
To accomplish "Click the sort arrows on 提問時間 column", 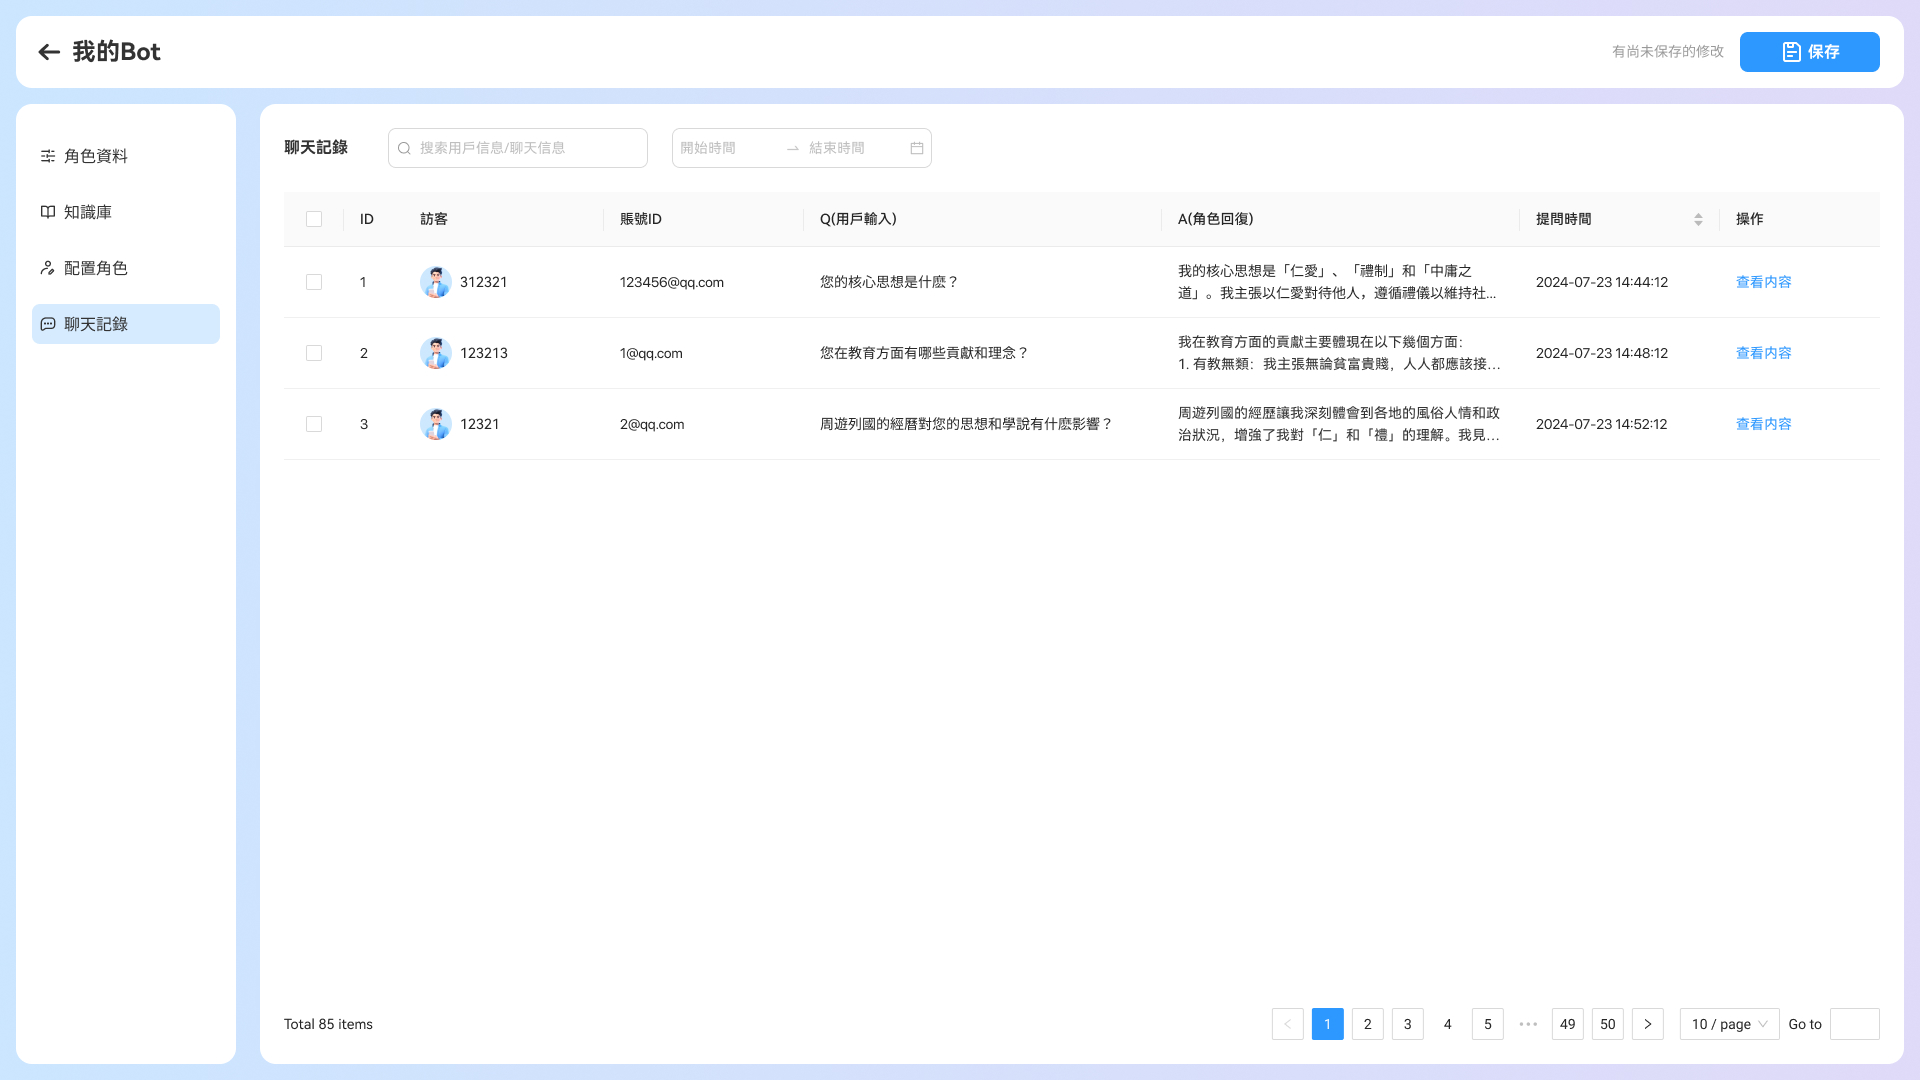I will (x=1698, y=219).
